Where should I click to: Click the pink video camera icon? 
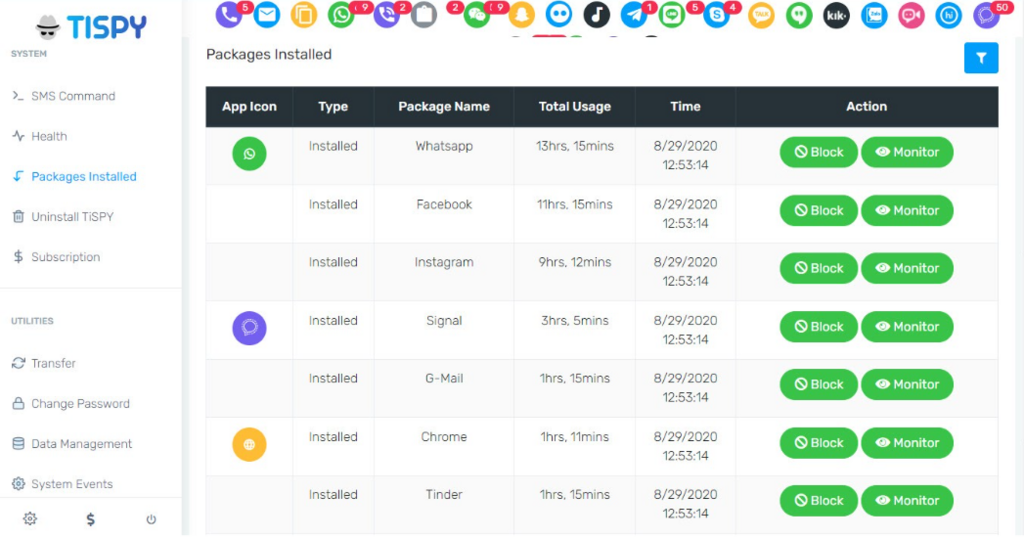[911, 14]
